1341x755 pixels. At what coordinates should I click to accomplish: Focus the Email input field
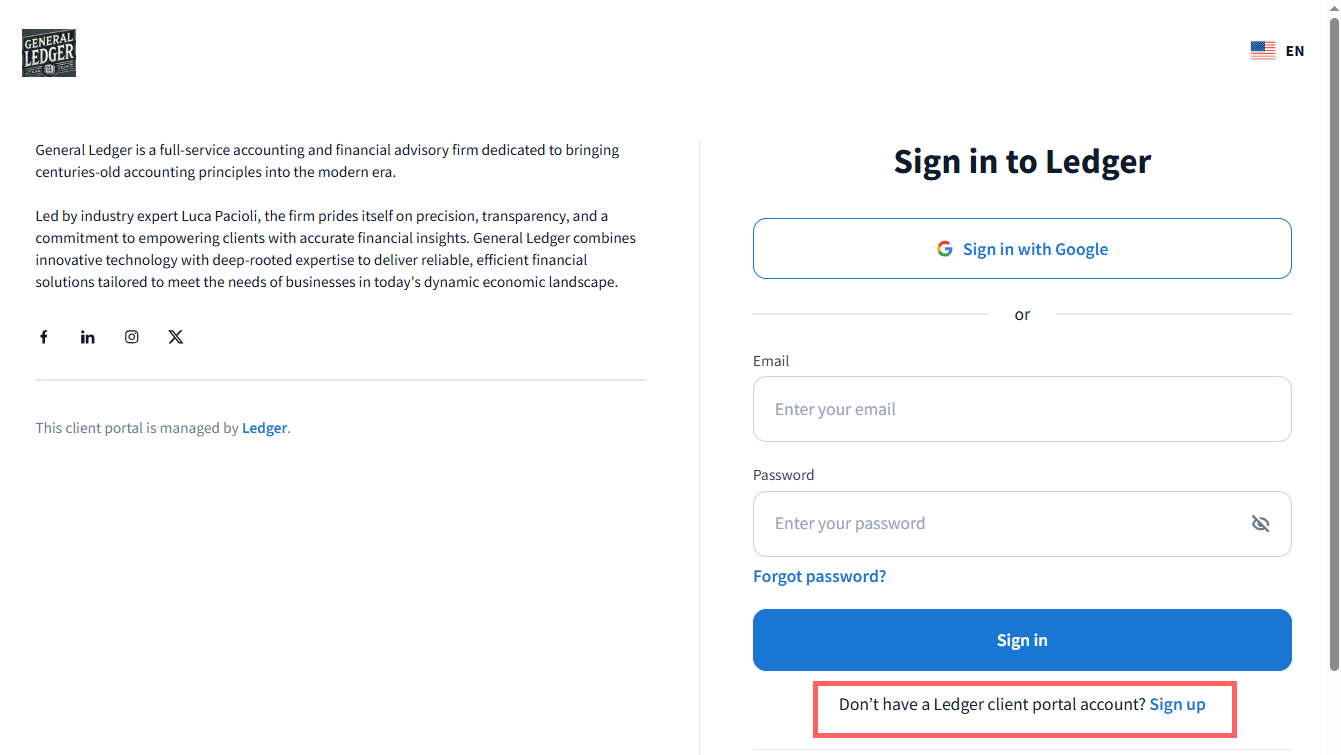pos(1022,409)
